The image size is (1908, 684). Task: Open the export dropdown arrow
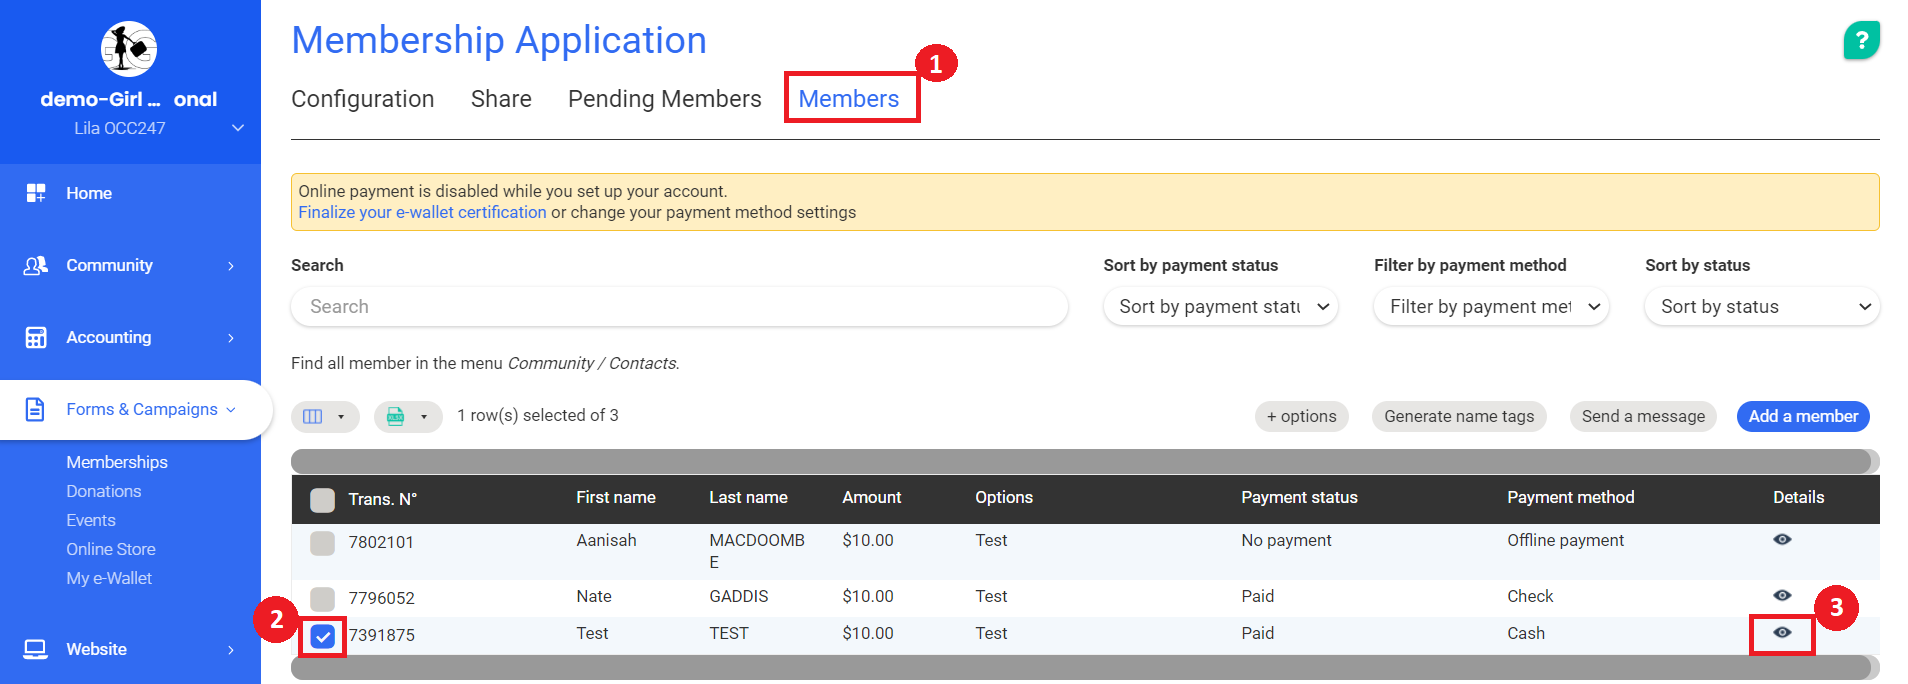point(424,417)
